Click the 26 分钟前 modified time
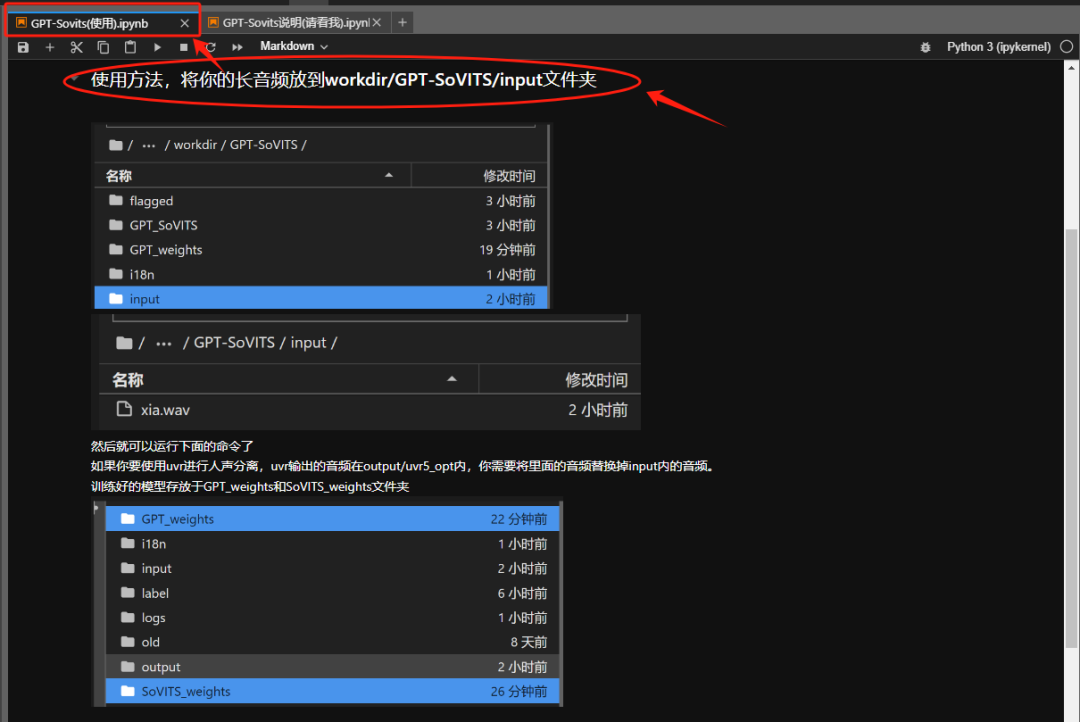This screenshot has height=722, width=1080. point(519,692)
